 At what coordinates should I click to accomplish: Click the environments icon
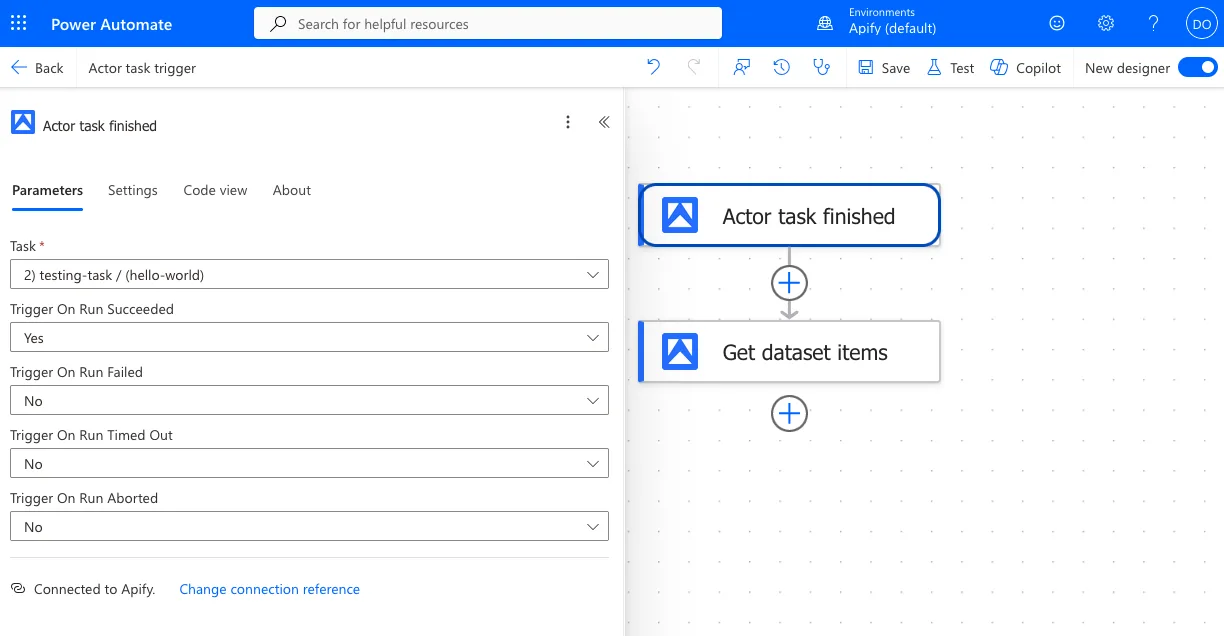(825, 23)
